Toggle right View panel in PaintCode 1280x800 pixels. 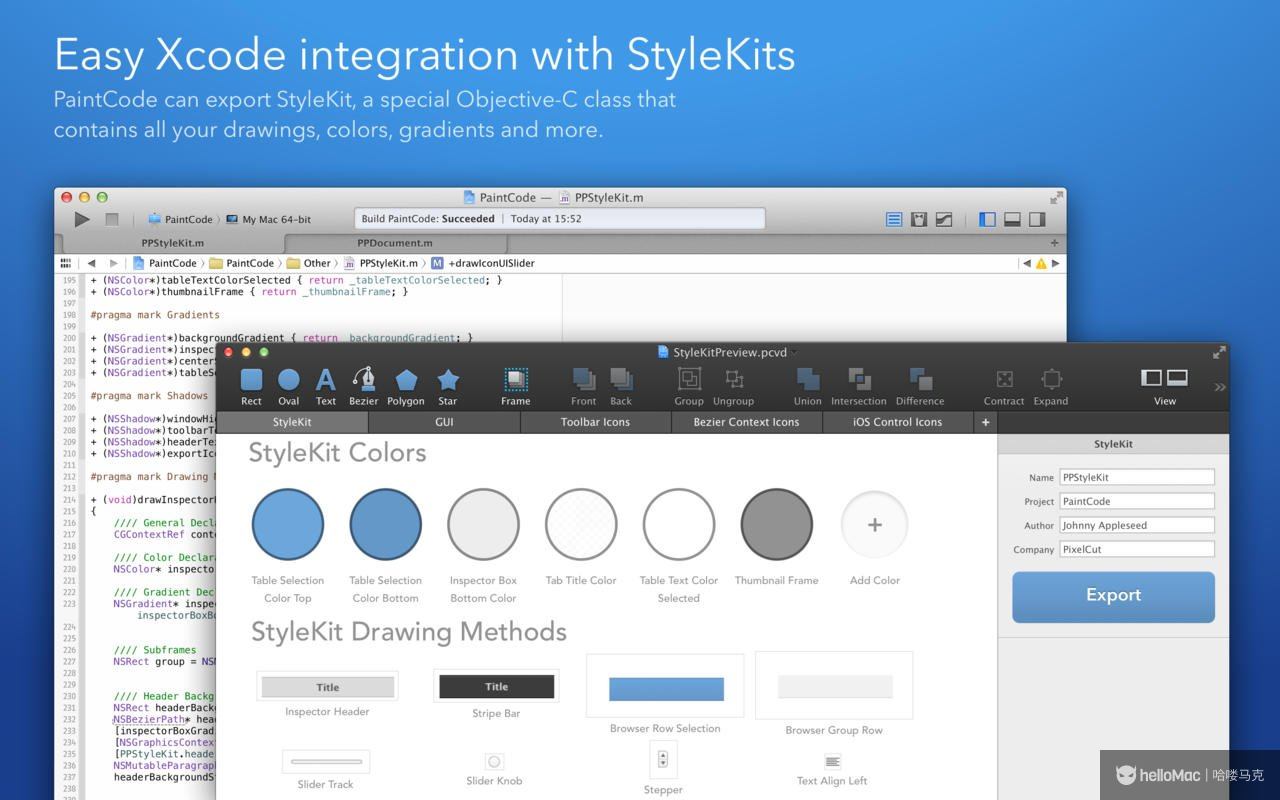click(x=1177, y=377)
